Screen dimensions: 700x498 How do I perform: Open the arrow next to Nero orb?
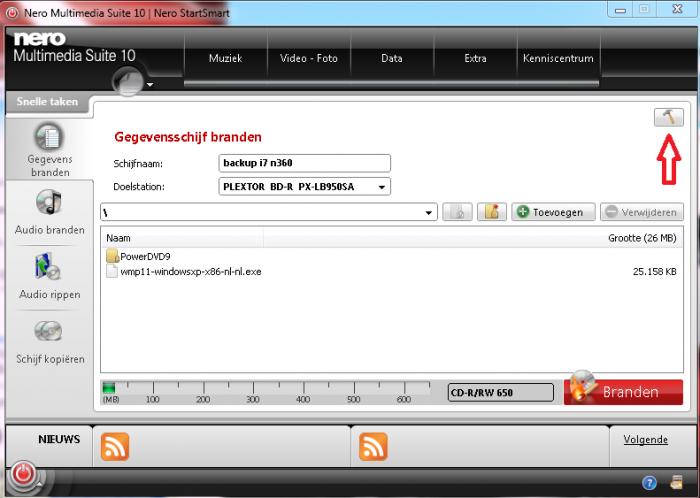point(150,84)
